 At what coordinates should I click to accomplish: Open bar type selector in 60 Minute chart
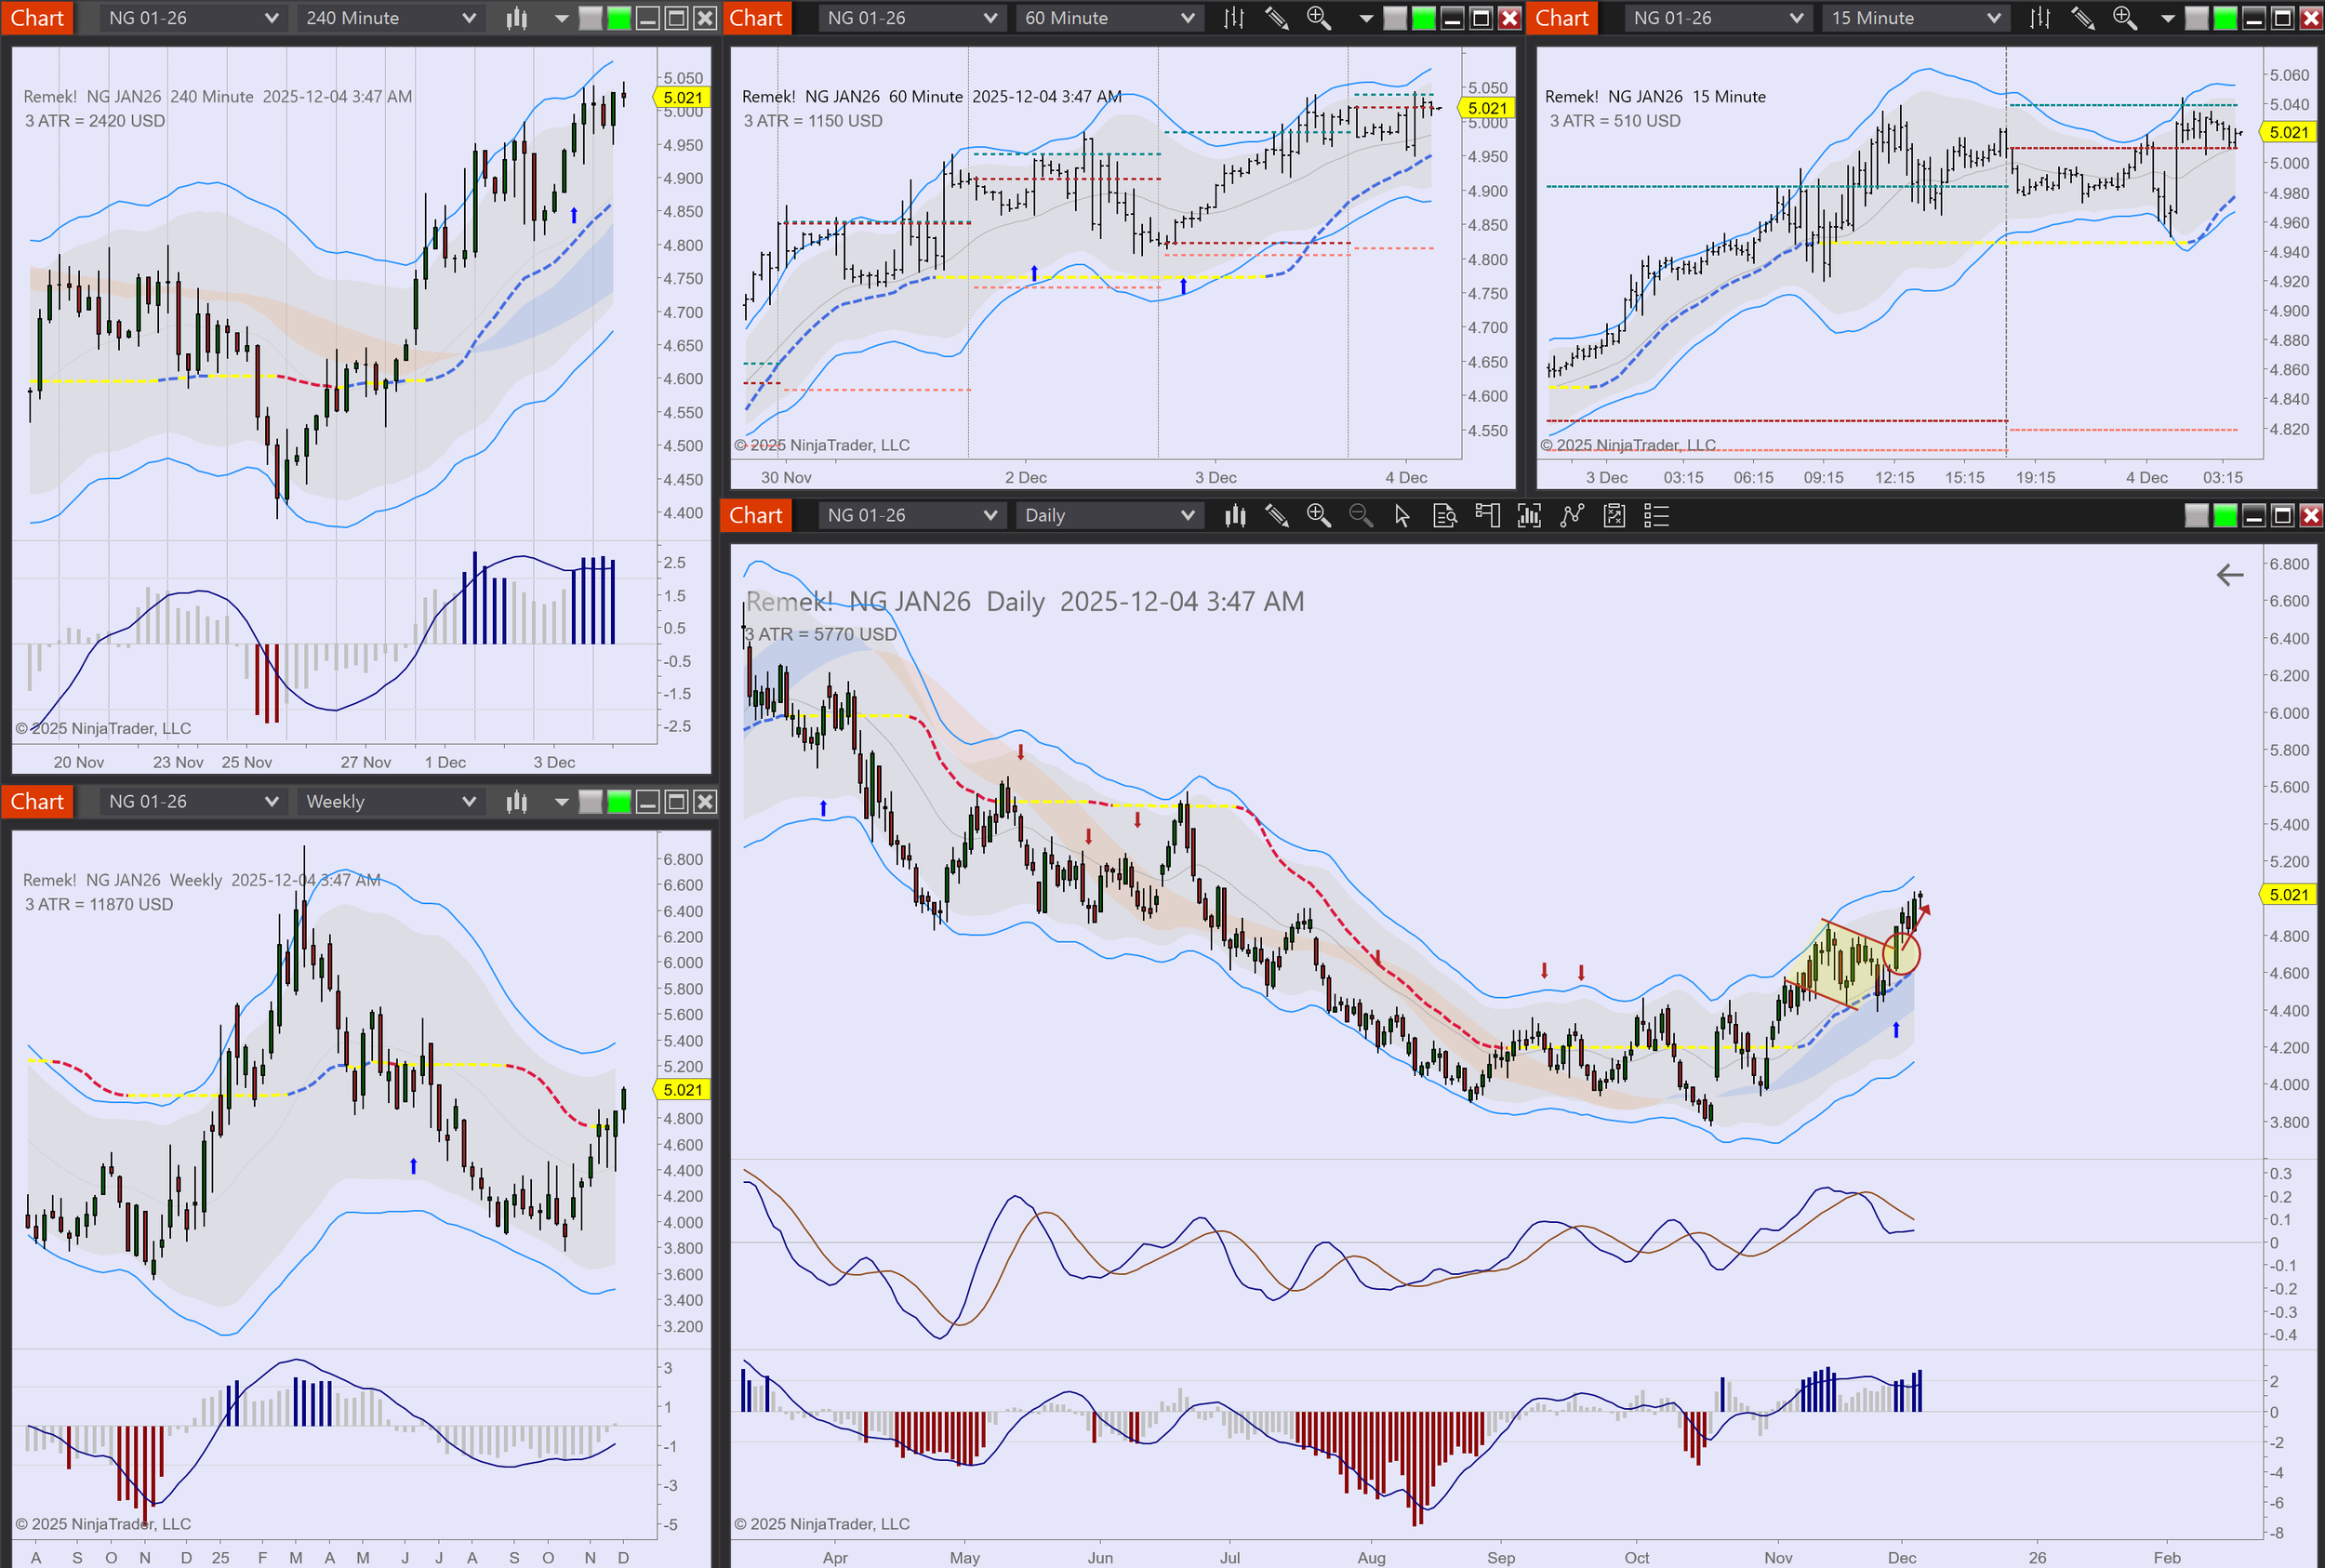(1234, 18)
